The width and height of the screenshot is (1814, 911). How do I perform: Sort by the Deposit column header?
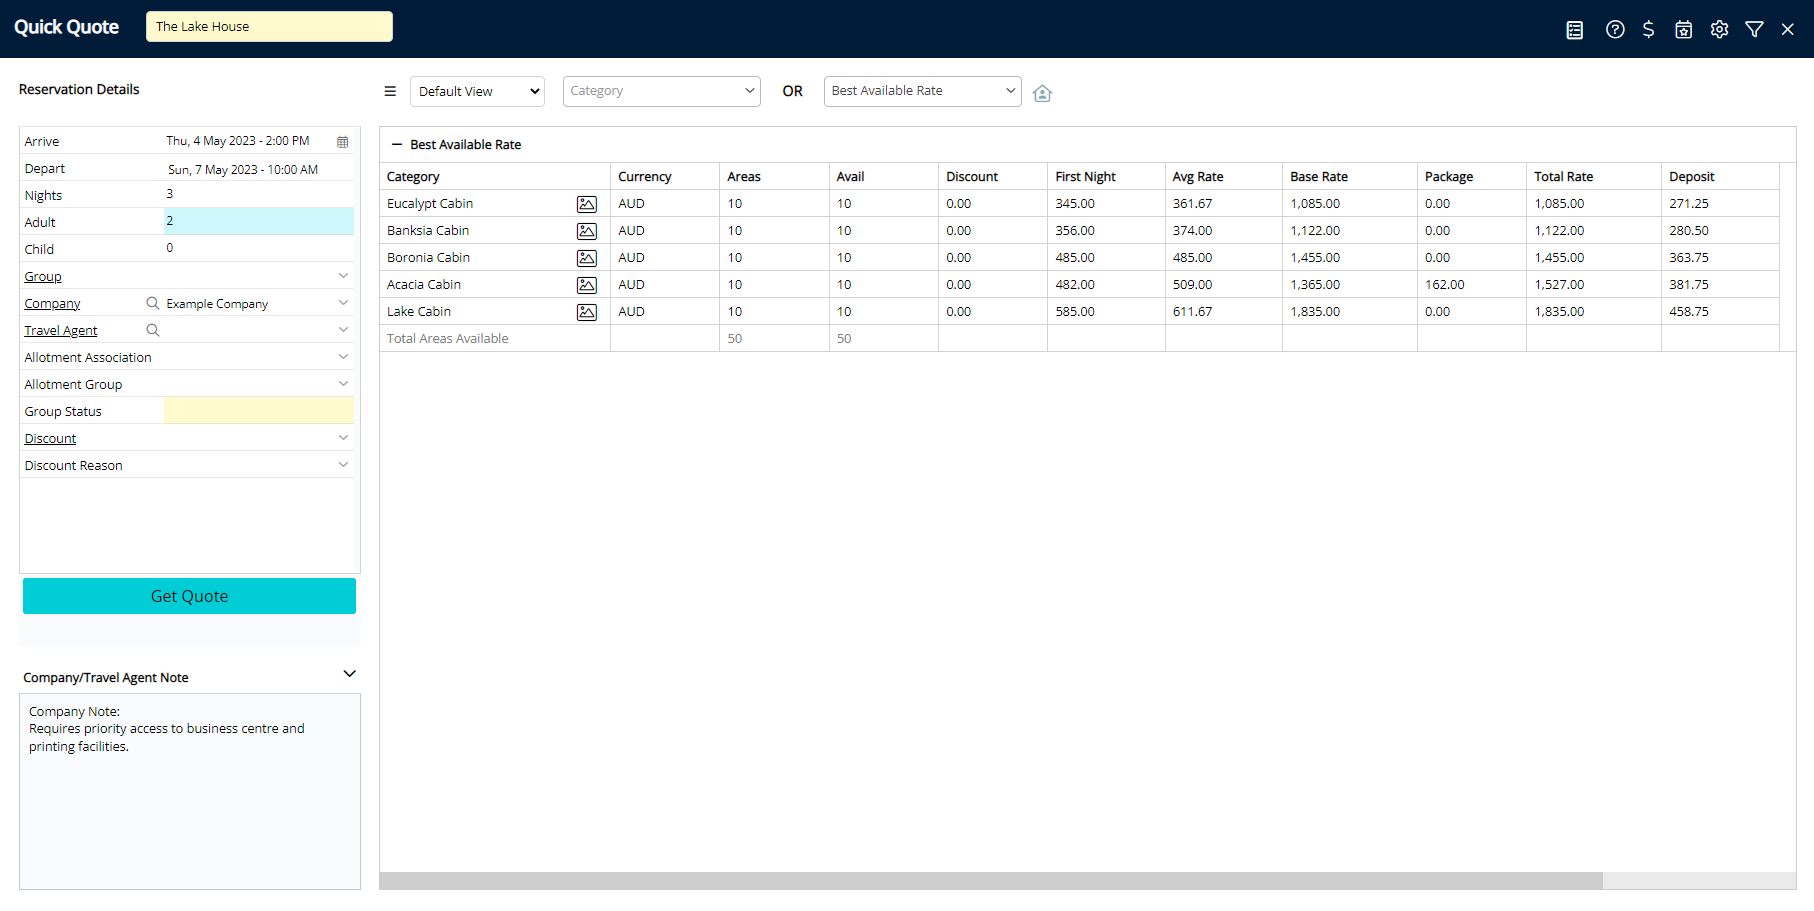click(x=1691, y=177)
